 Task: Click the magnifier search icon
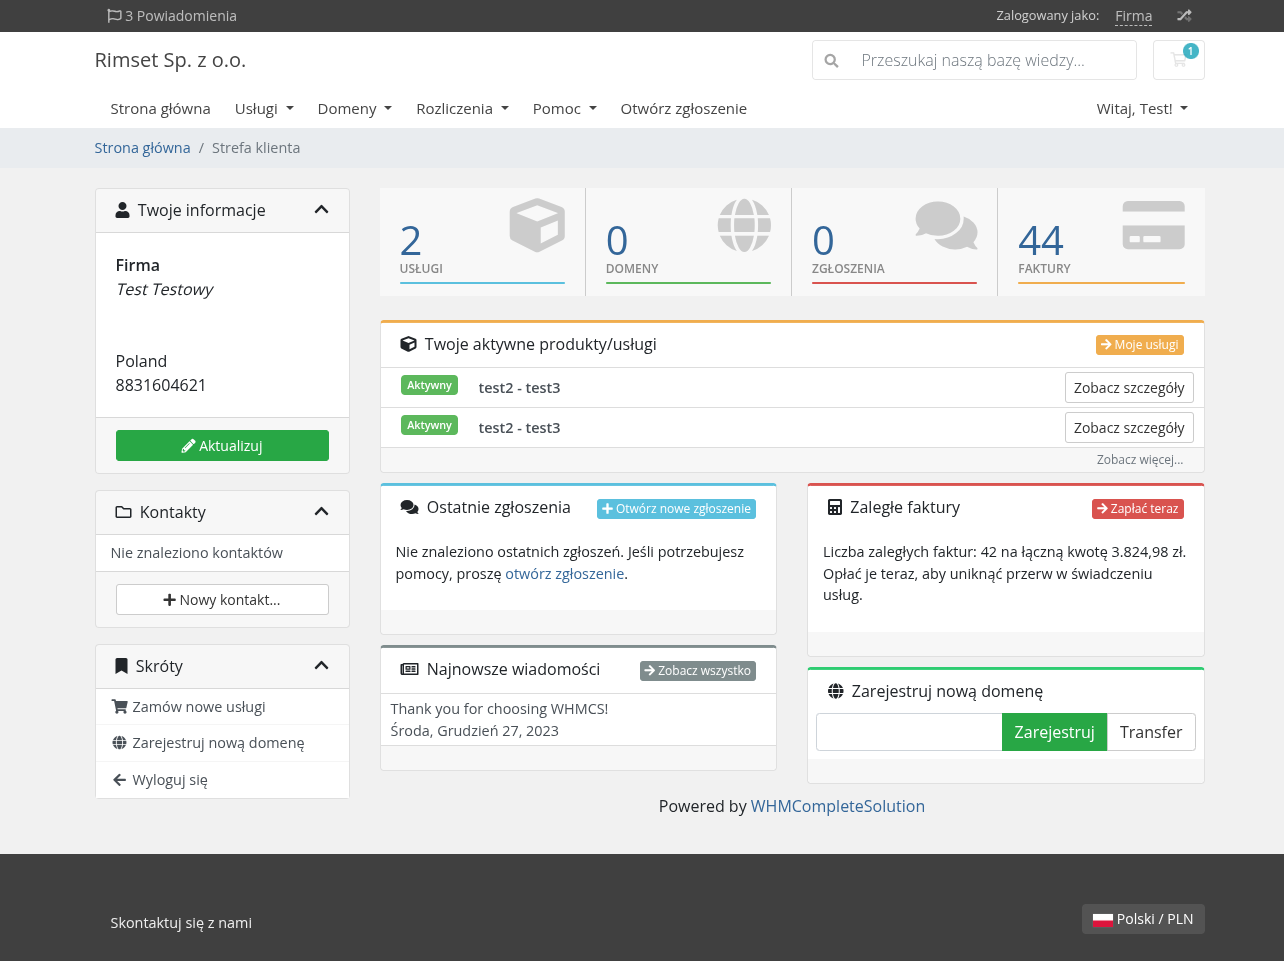tap(831, 61)
